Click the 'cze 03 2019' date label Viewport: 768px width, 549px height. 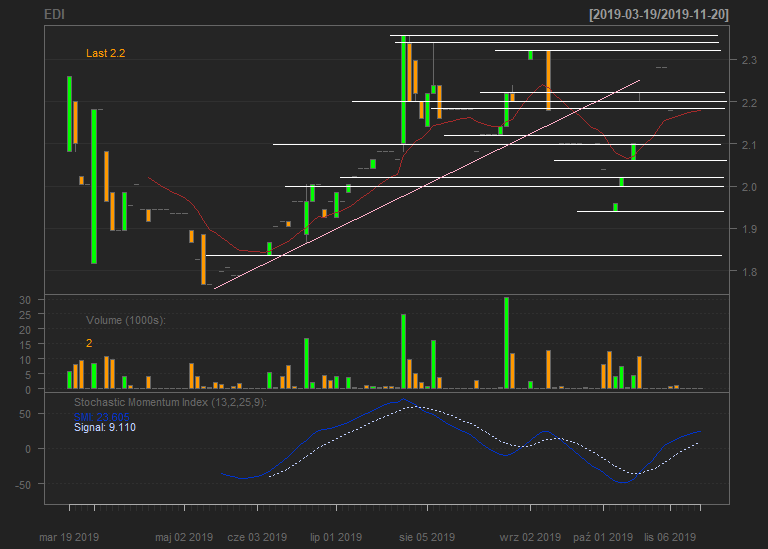tap(257, 537)
